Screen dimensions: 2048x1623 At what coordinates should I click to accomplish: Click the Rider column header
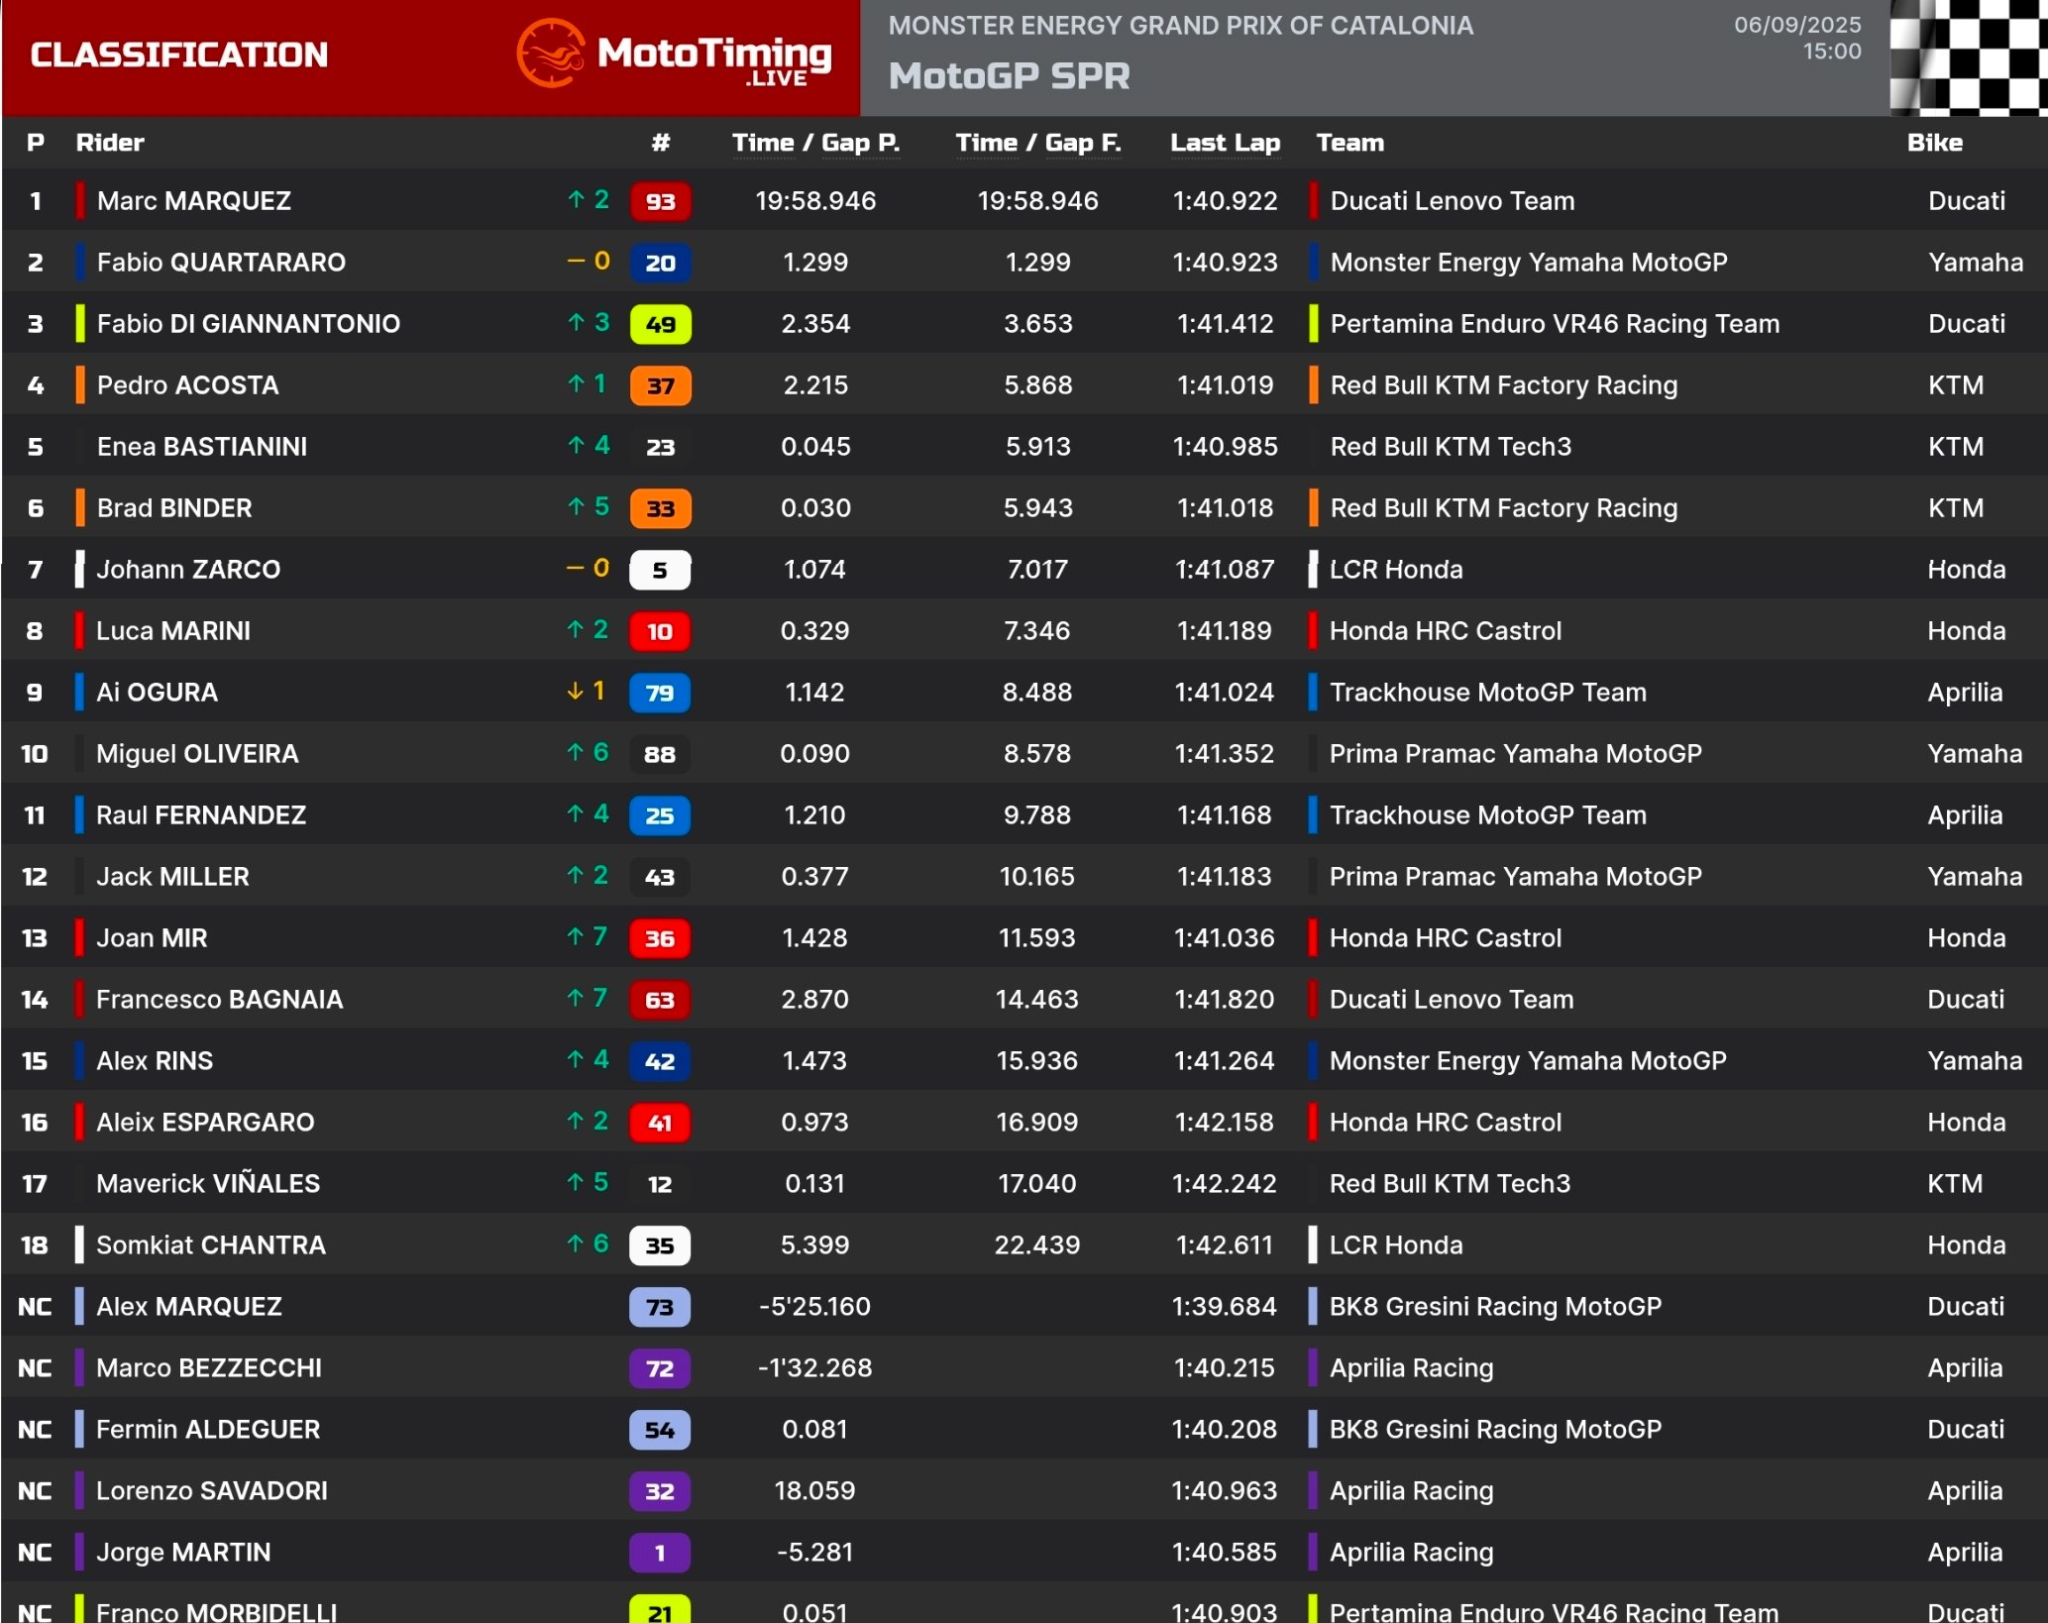[x=110, y=143]
